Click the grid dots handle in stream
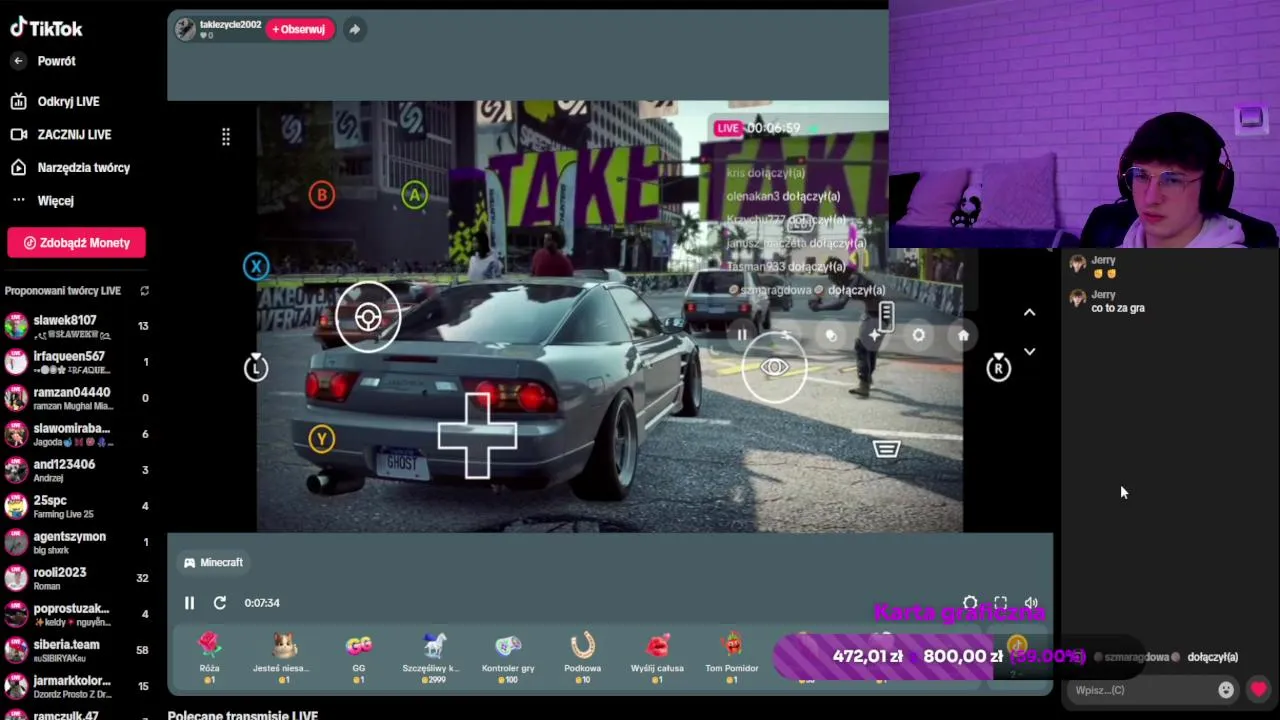This screenshot has width=1280, height=720. pyautogui.click(x=226, y=137)
